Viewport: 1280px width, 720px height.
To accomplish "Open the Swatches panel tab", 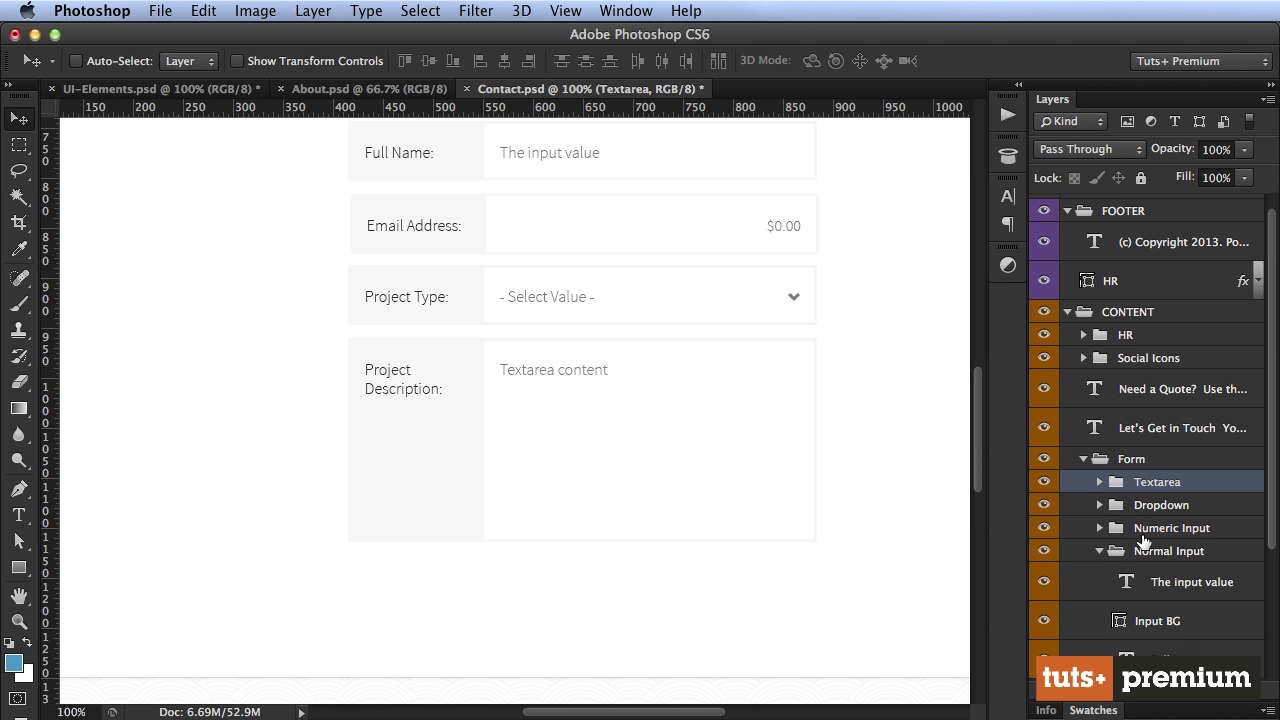I will pos(1093,710).
